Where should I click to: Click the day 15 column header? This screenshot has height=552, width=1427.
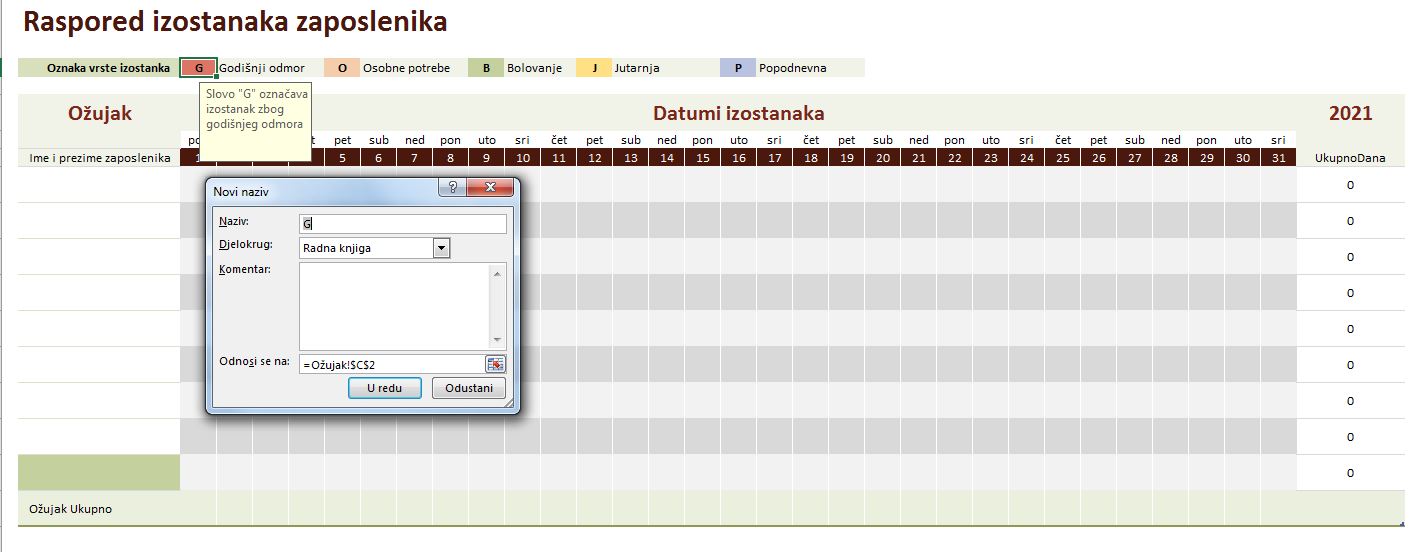pyautogui.click(x=702, y=158)
